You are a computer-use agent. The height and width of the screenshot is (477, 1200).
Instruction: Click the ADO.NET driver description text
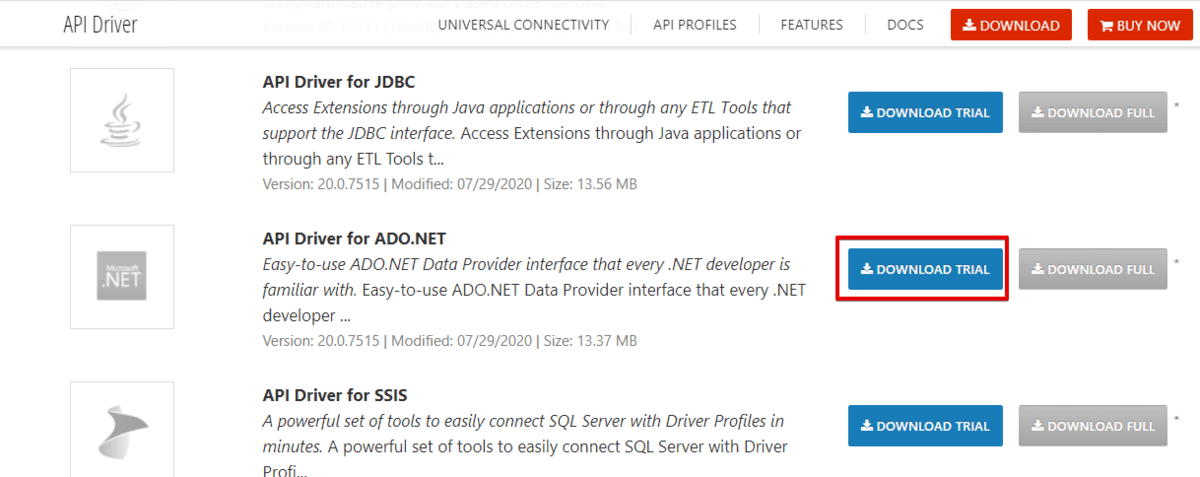click(526, 290)
